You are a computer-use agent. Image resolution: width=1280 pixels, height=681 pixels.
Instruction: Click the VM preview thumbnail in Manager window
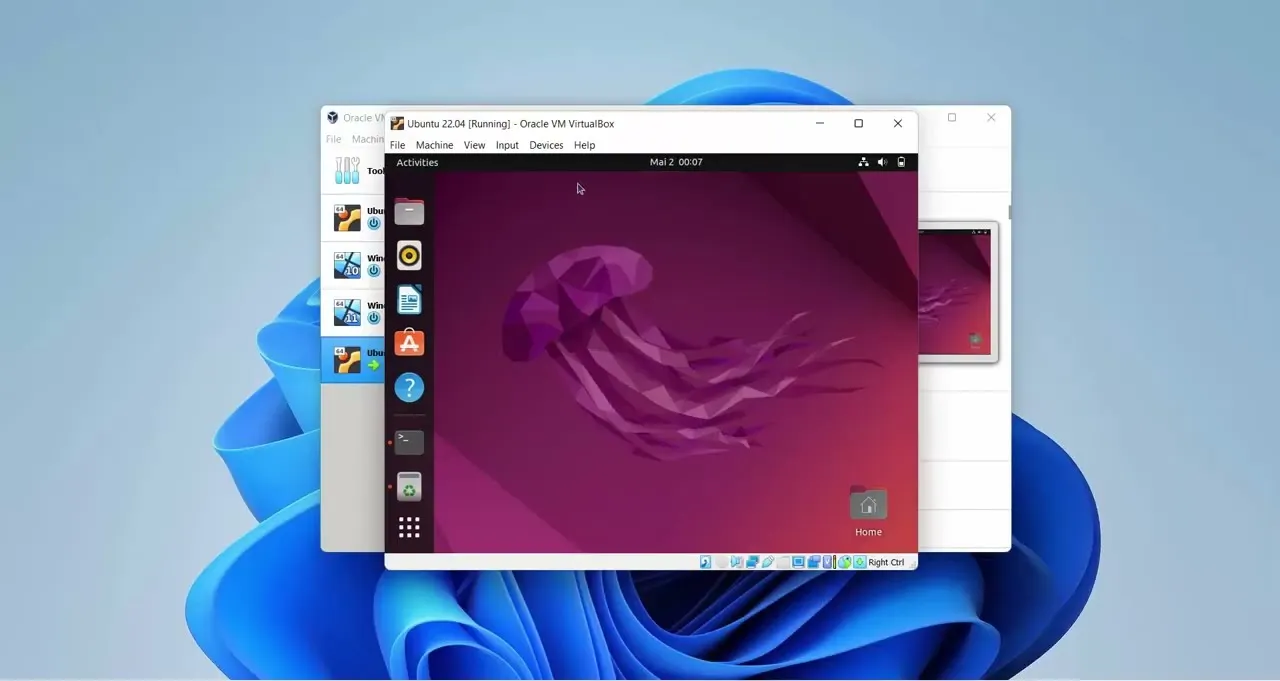tap(957, 292)
